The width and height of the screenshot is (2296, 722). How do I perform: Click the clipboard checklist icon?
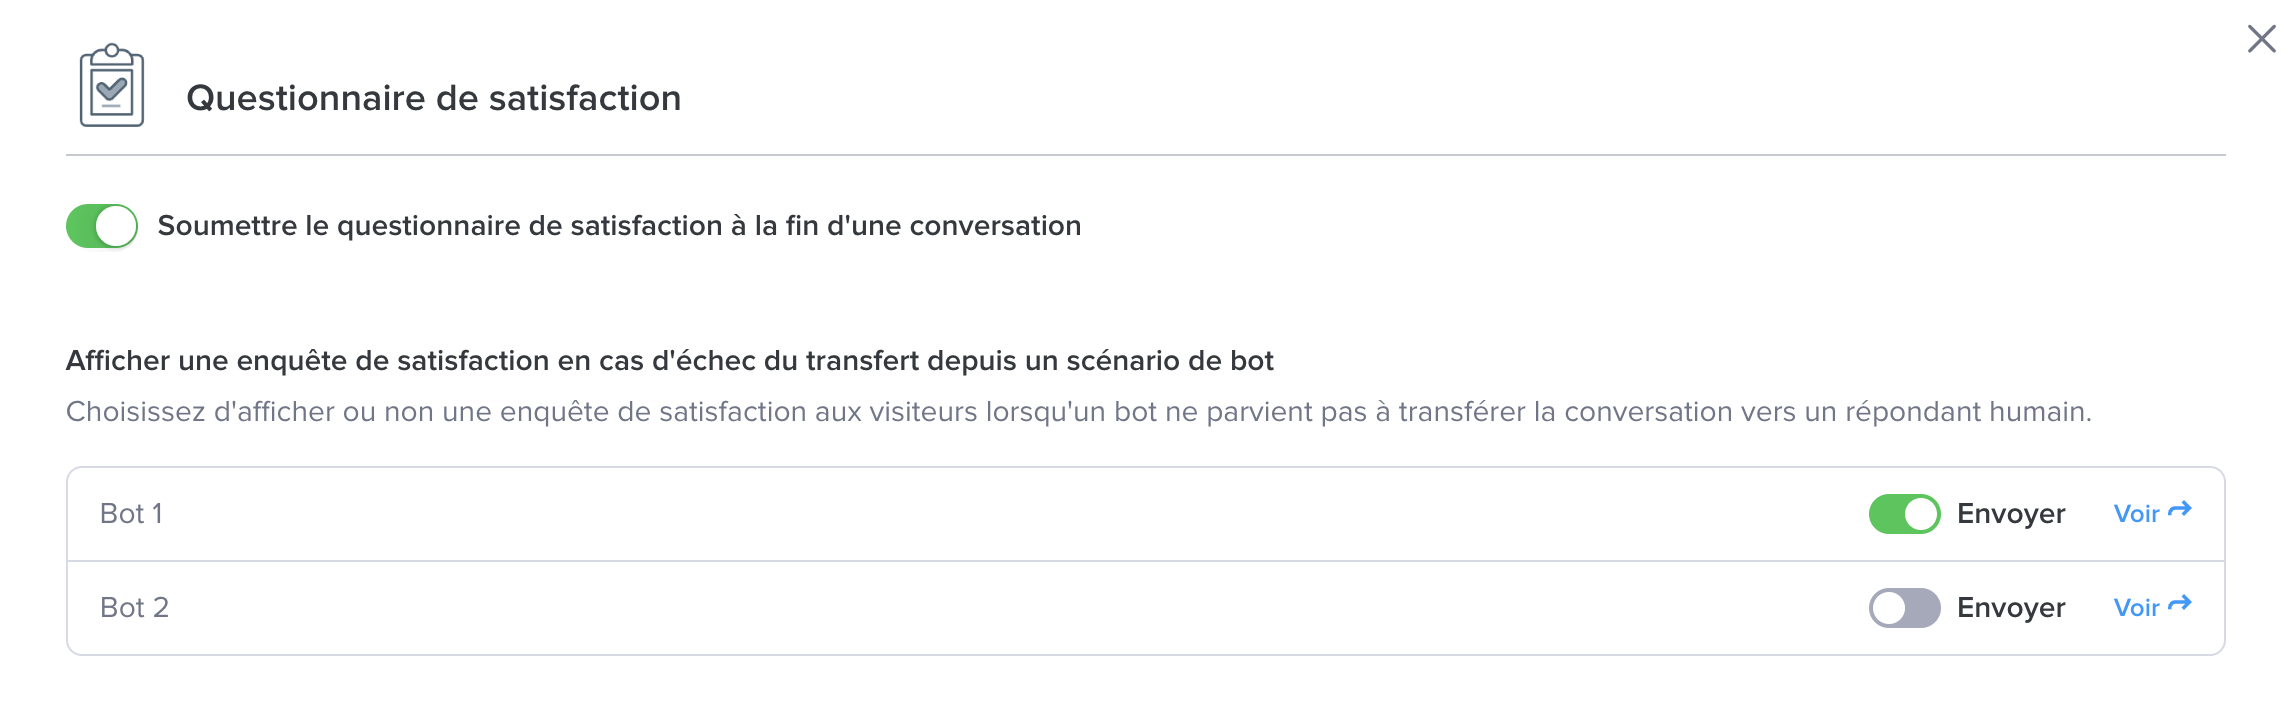pos(112,86)
